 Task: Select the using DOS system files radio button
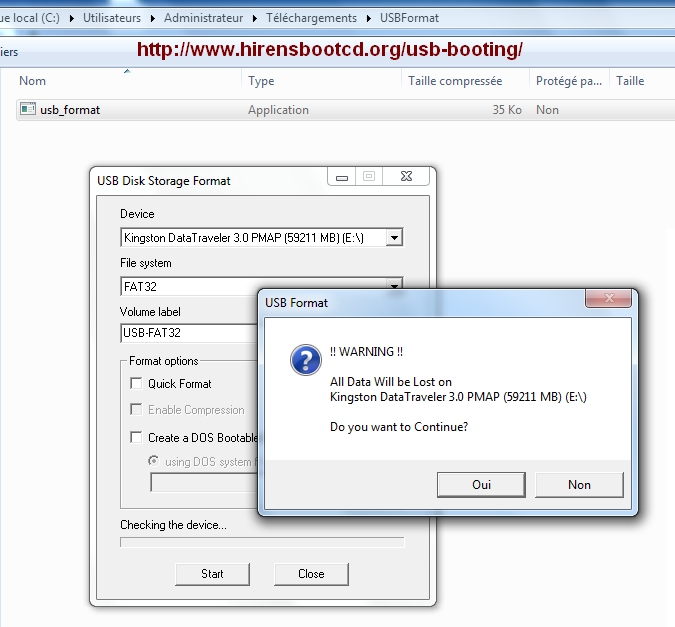click(154, 461)
